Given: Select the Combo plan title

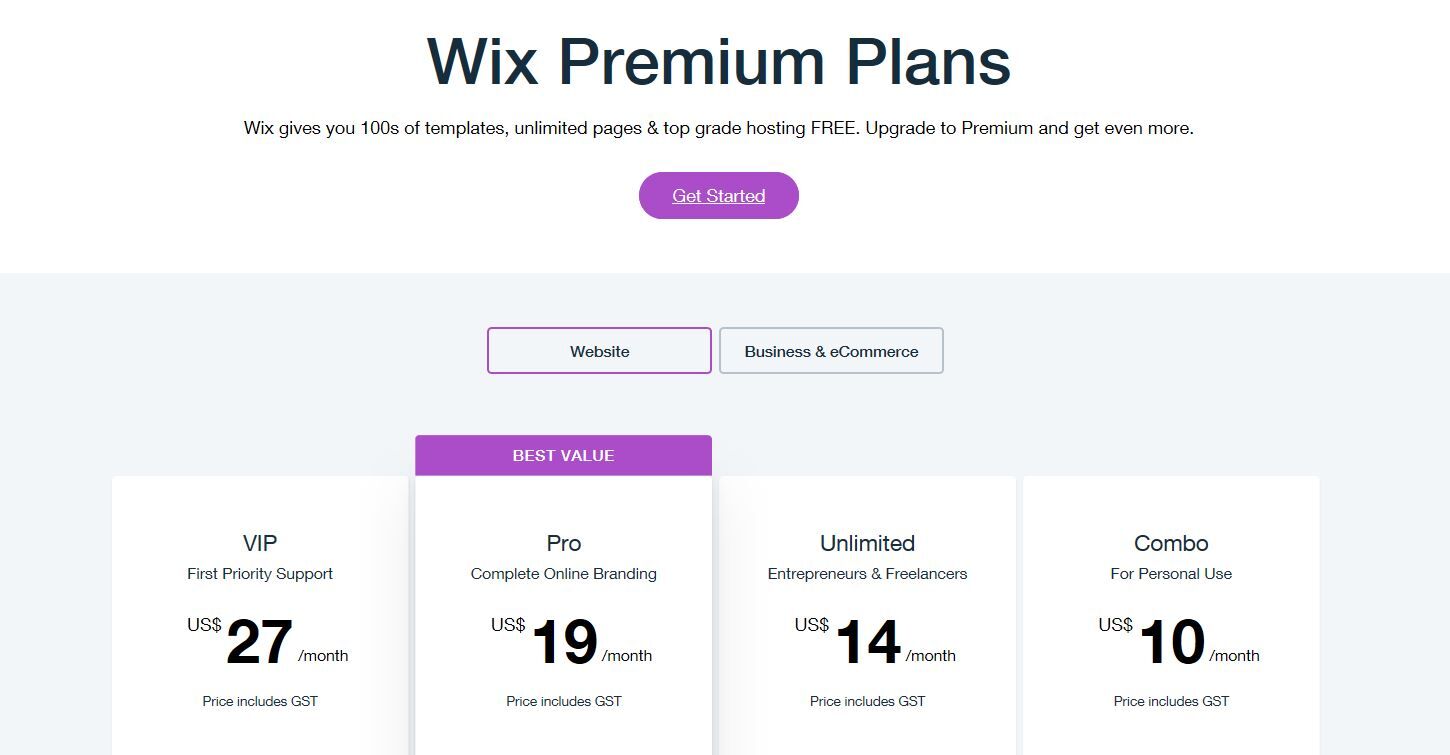Looking at the screenshot, I should coord(1171,543).
